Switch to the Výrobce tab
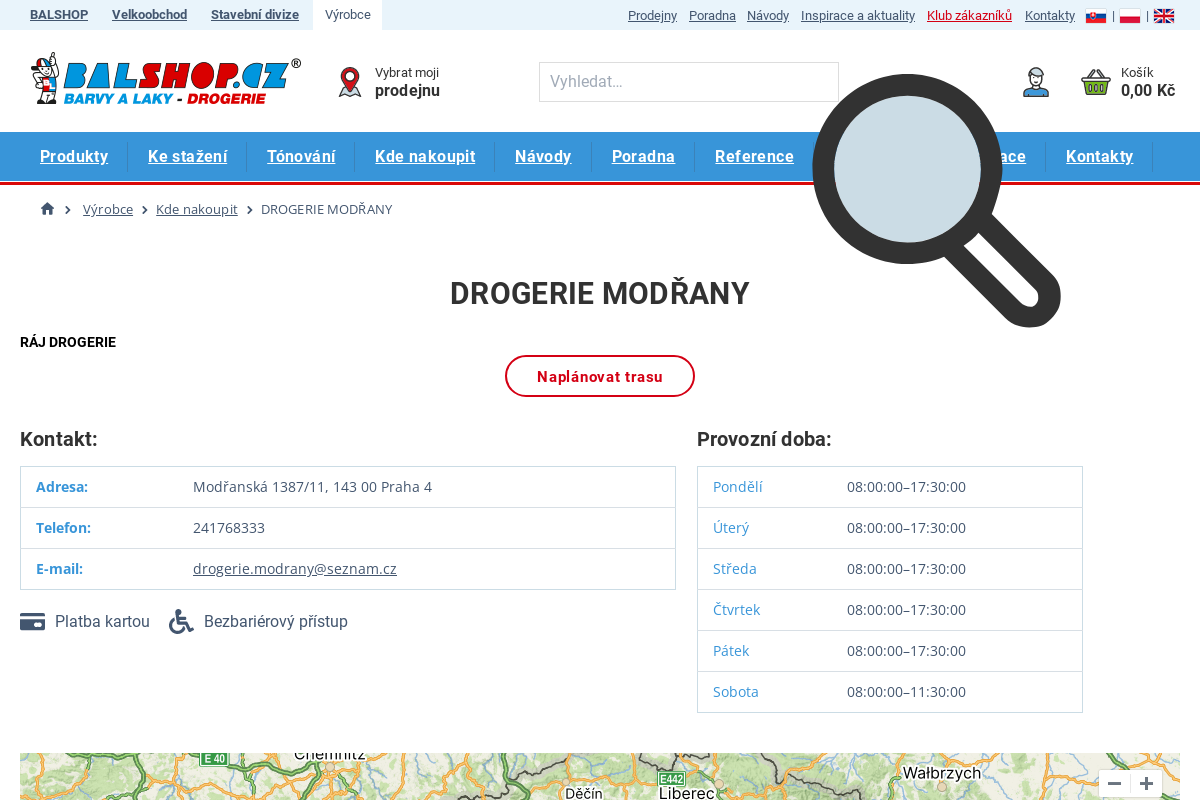The width and height of the screenshot is (1200, 800). [347, 15]
